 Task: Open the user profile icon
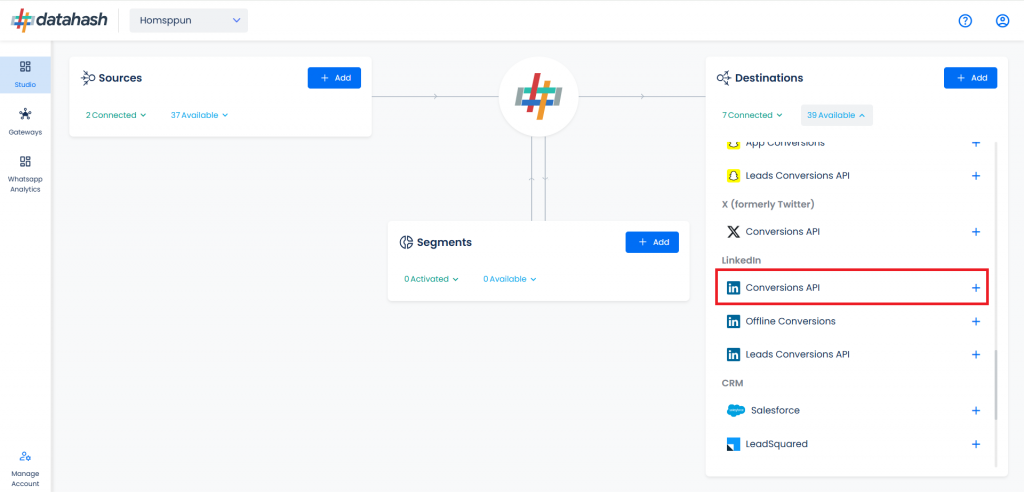coord(1002,21)
